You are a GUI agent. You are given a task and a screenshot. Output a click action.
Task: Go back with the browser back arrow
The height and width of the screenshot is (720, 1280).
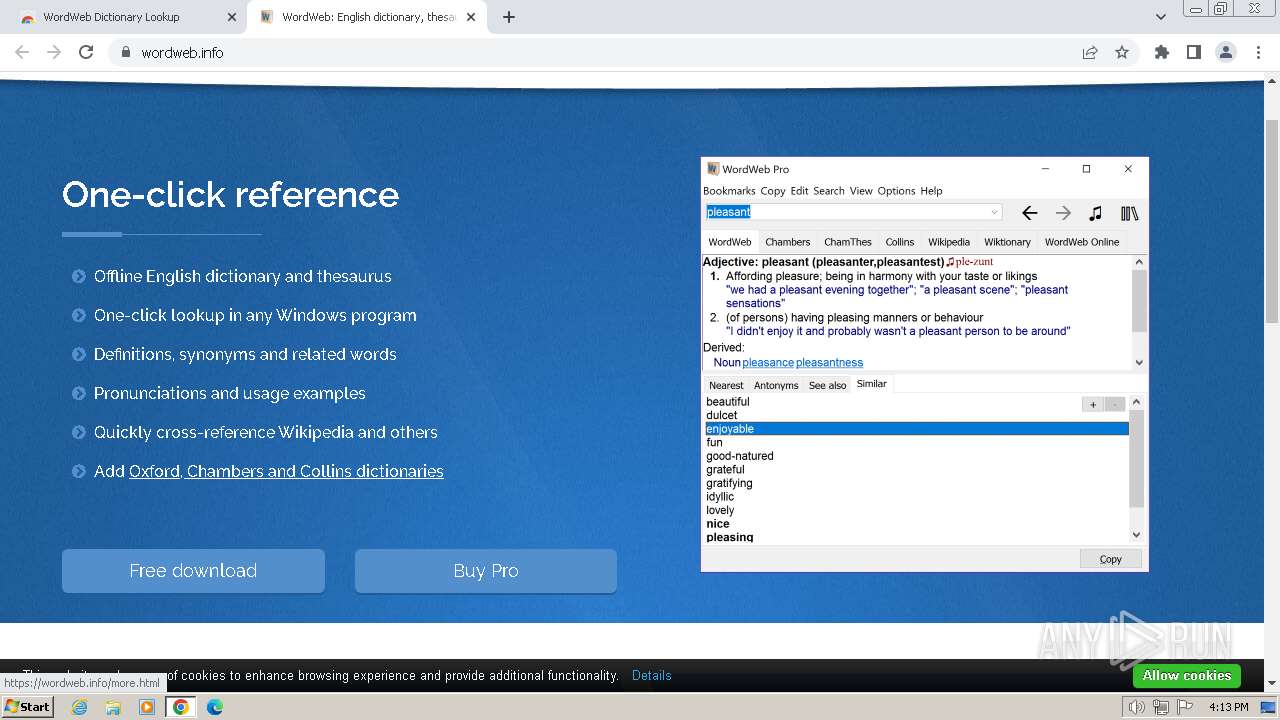pos(22,52)
